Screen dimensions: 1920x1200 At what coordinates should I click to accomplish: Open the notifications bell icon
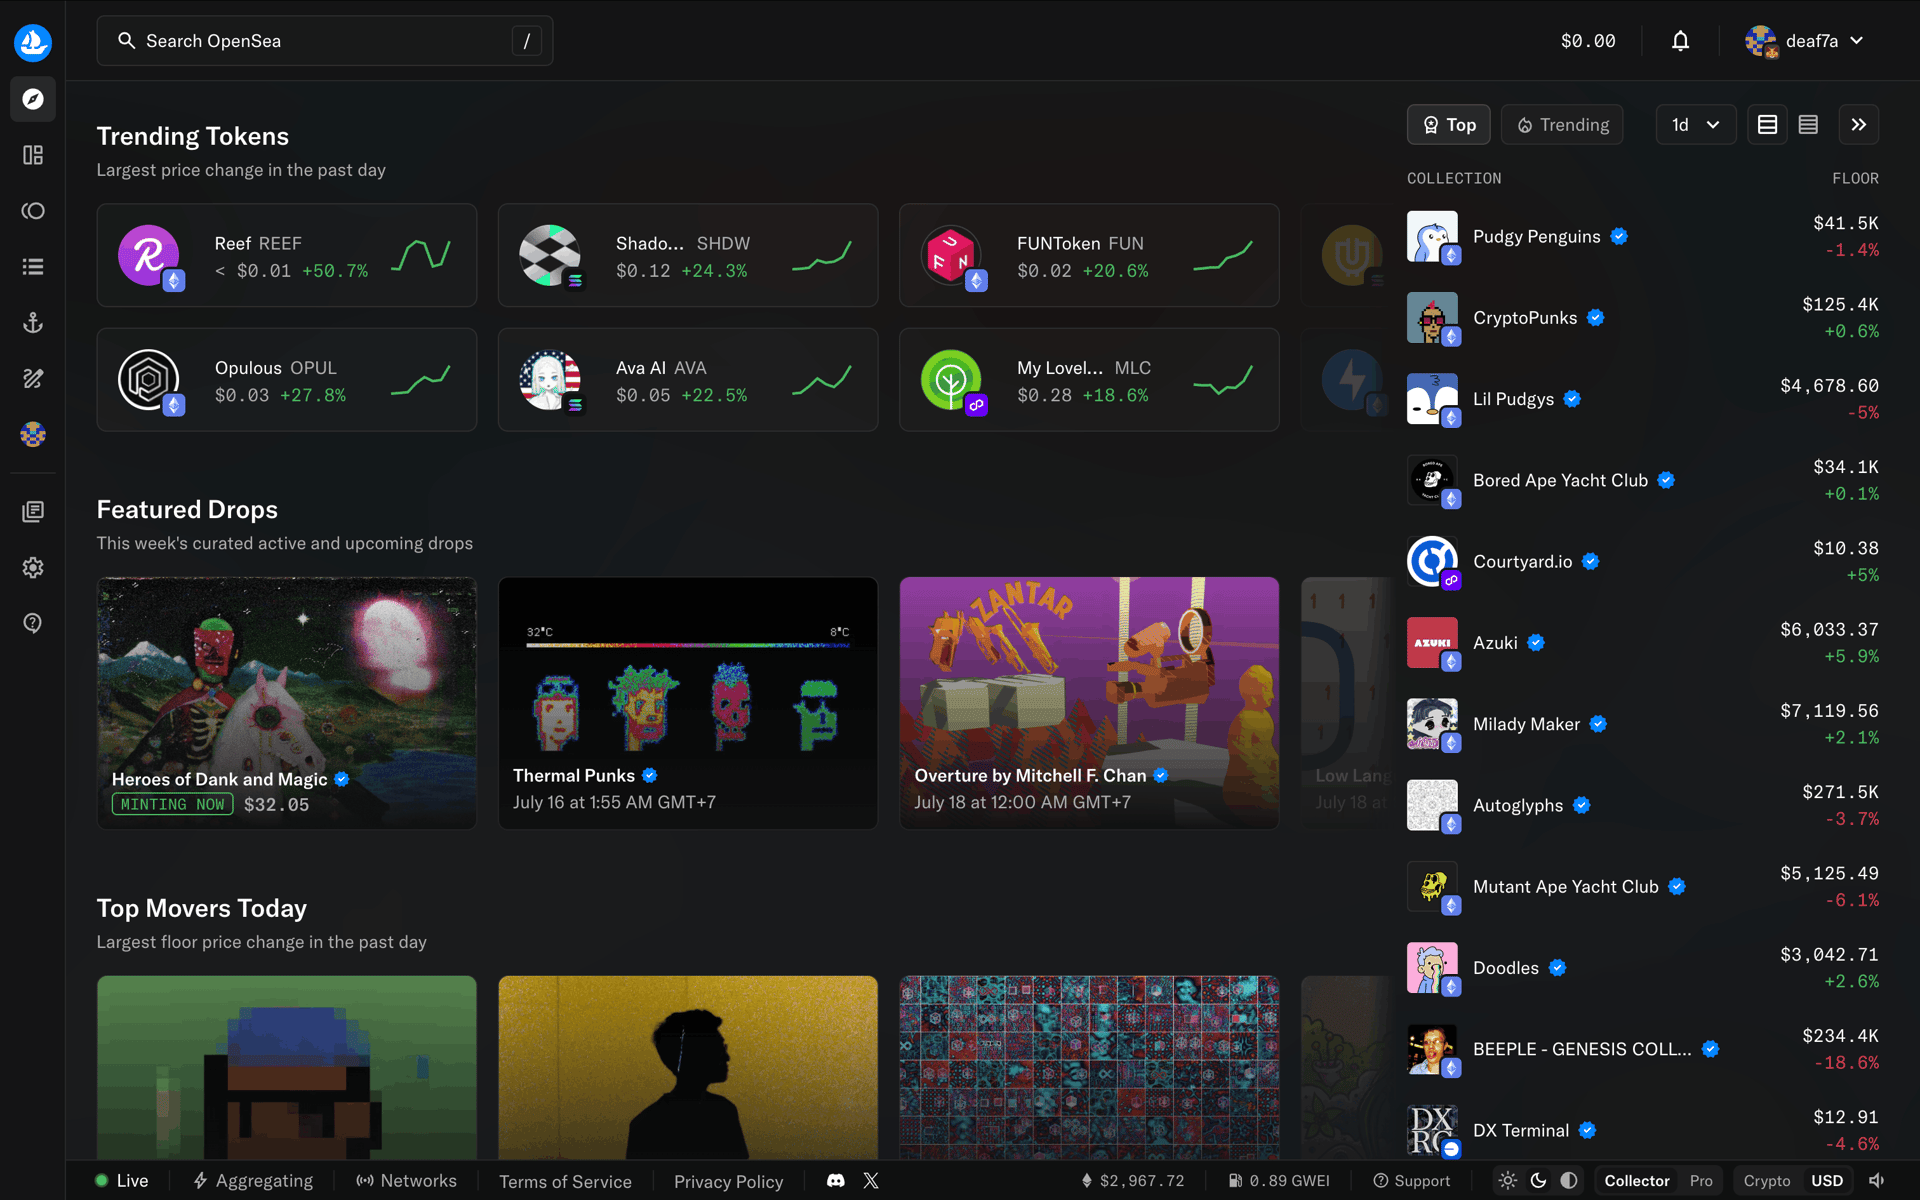(x=1680, y=41)
